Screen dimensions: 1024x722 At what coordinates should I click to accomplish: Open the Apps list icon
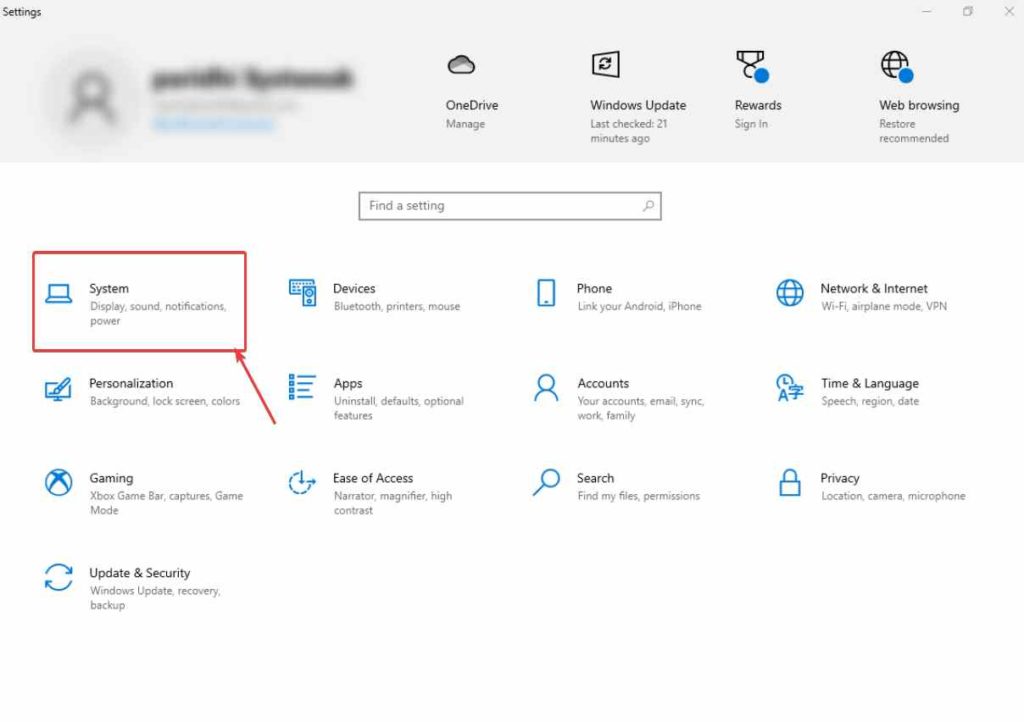pyautogui.click(x=302, y=388)
